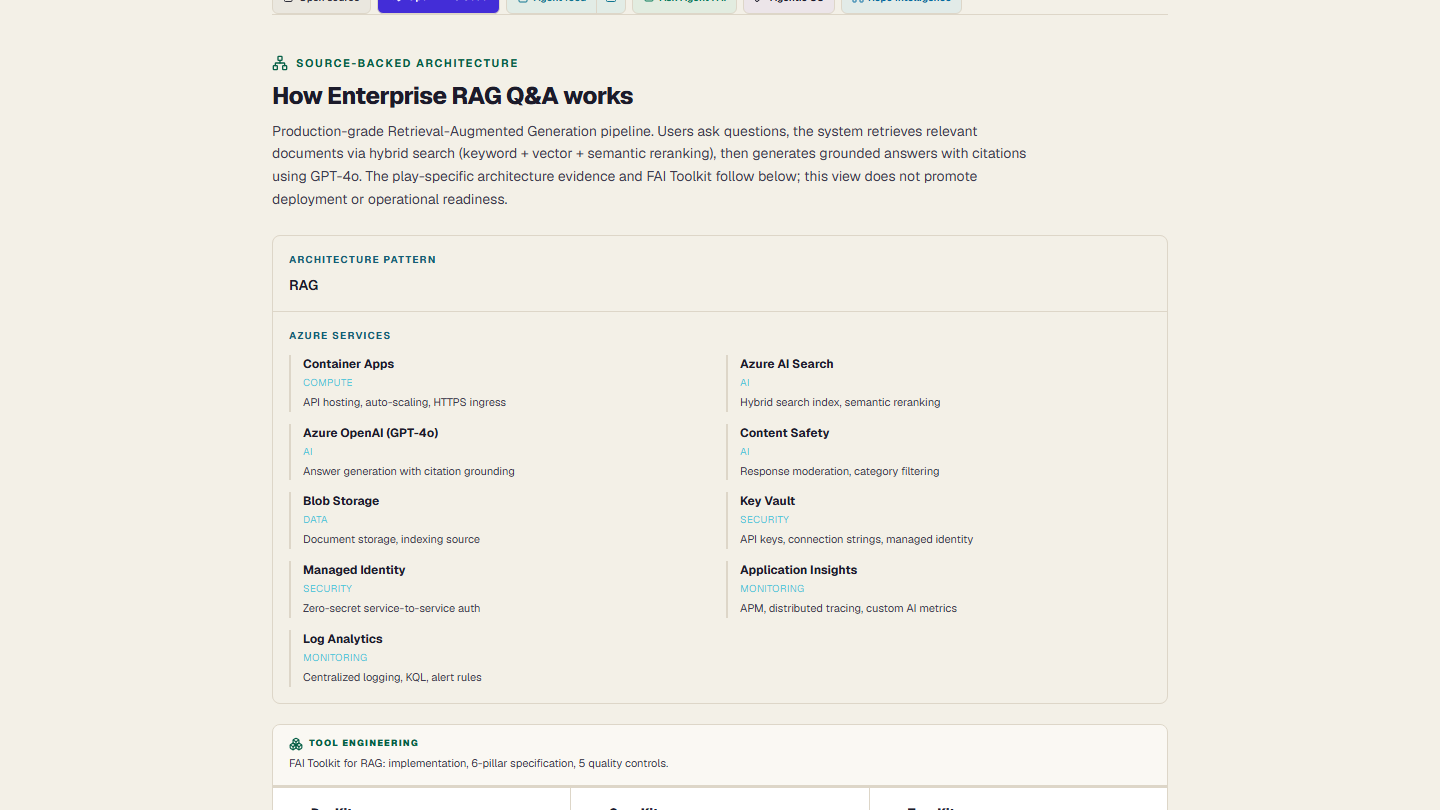Click the 'AI' tag under Content Safety
Screen dimensions: 1440x810
tap(745, 452)
